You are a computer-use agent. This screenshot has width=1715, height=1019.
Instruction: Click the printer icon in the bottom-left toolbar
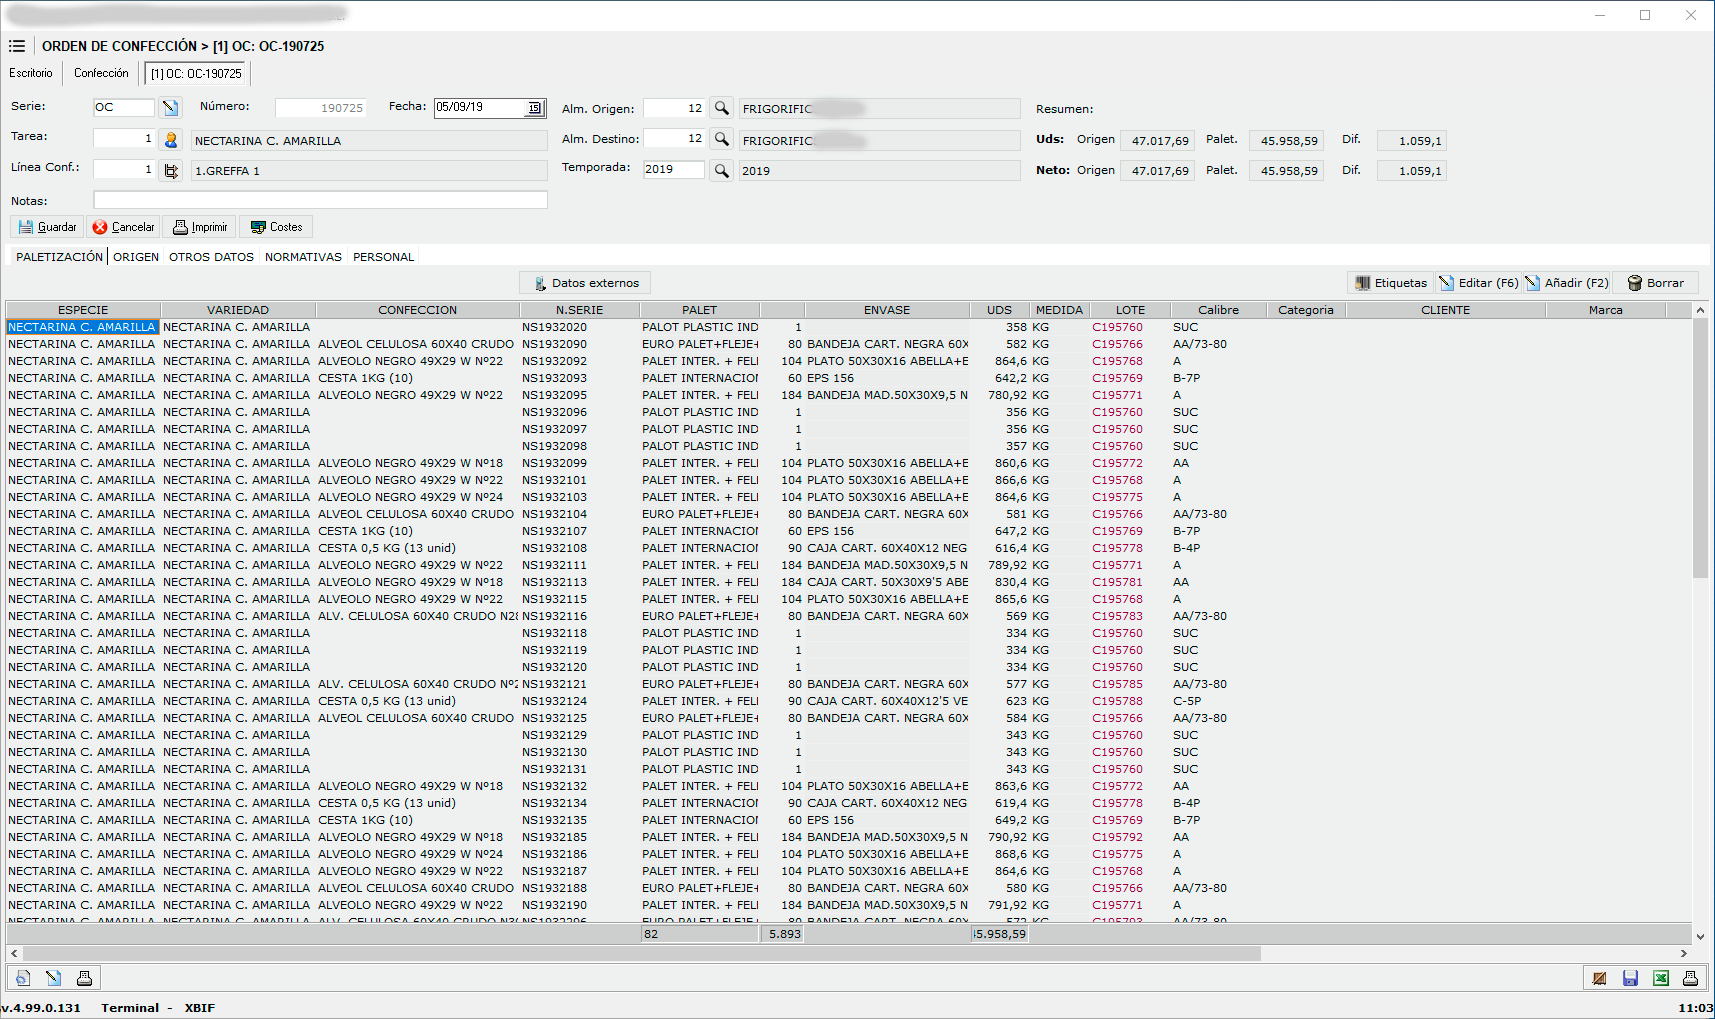(x=84, y=978)
